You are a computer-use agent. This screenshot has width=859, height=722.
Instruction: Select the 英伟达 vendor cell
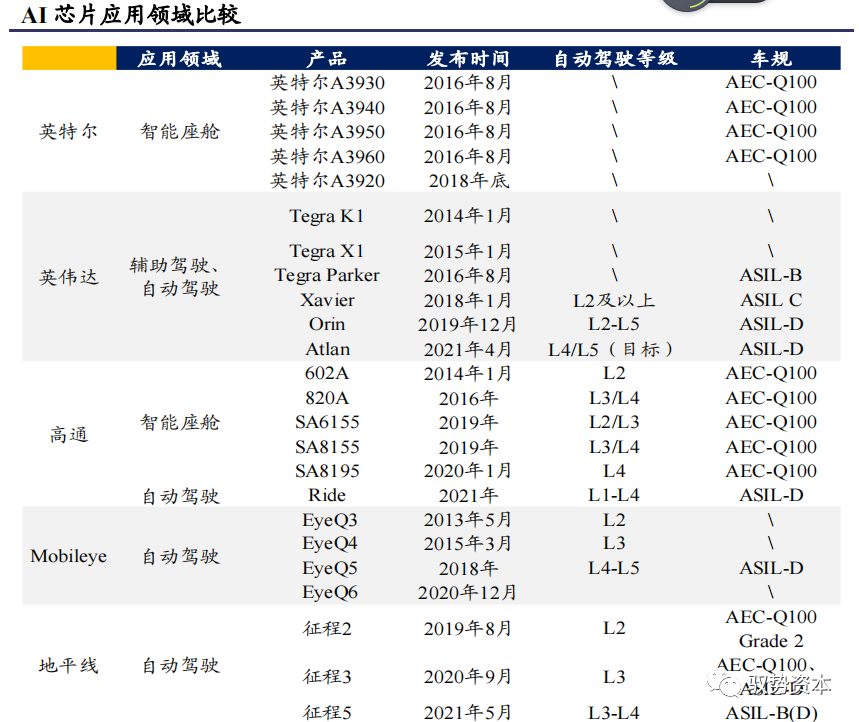[68, 277]
